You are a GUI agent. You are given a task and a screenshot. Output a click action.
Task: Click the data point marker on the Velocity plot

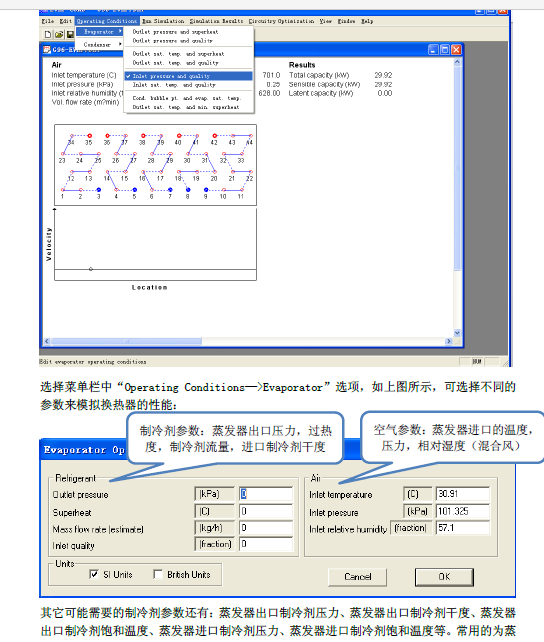[91, 269]
